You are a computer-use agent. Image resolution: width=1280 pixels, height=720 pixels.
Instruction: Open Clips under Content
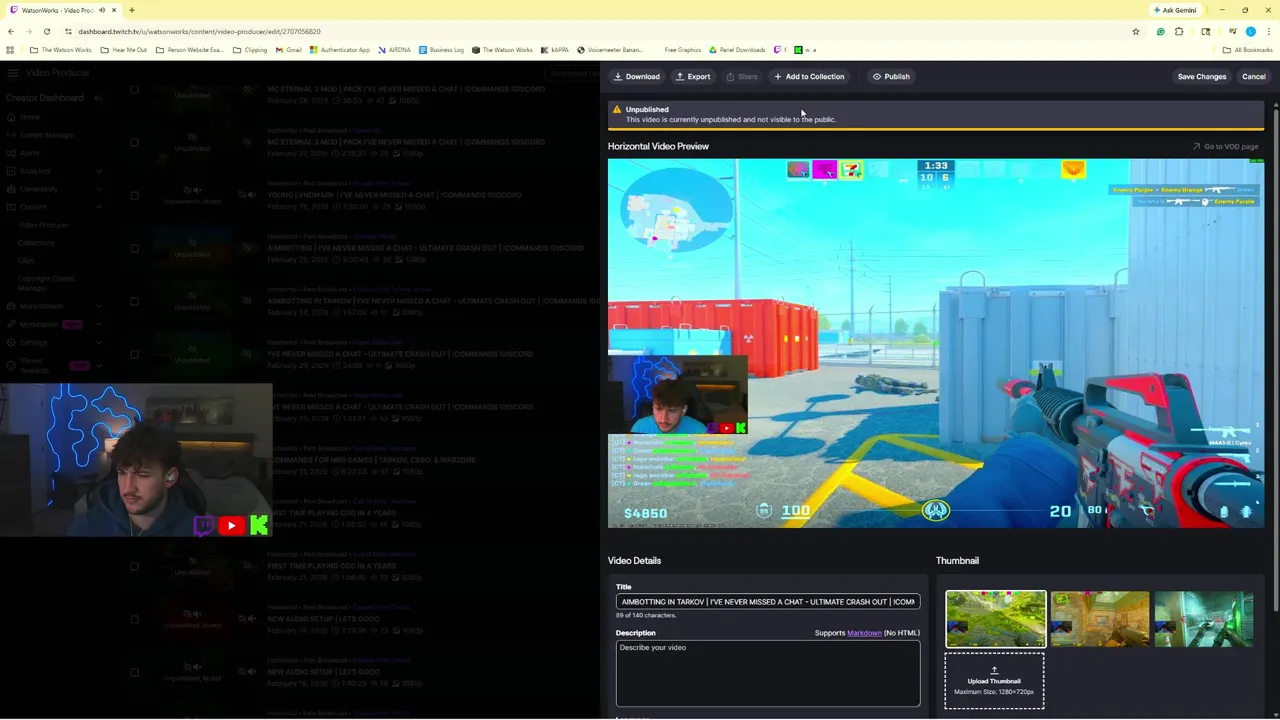26,261
